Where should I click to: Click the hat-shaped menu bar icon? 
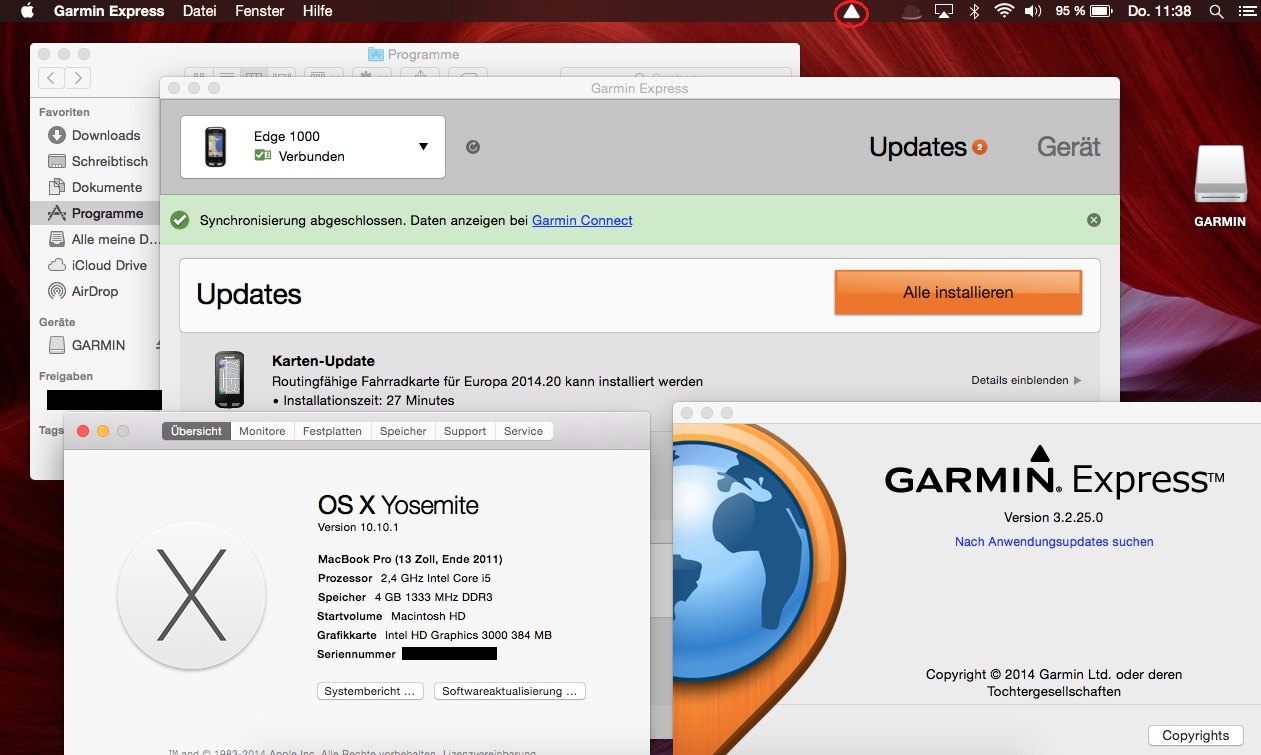pos(911,12)
